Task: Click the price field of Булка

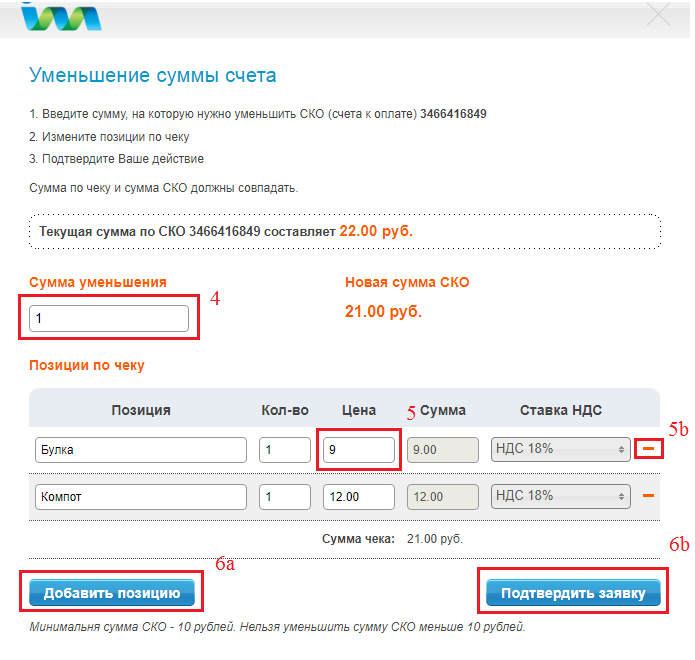Action: [x=359, y=450]
